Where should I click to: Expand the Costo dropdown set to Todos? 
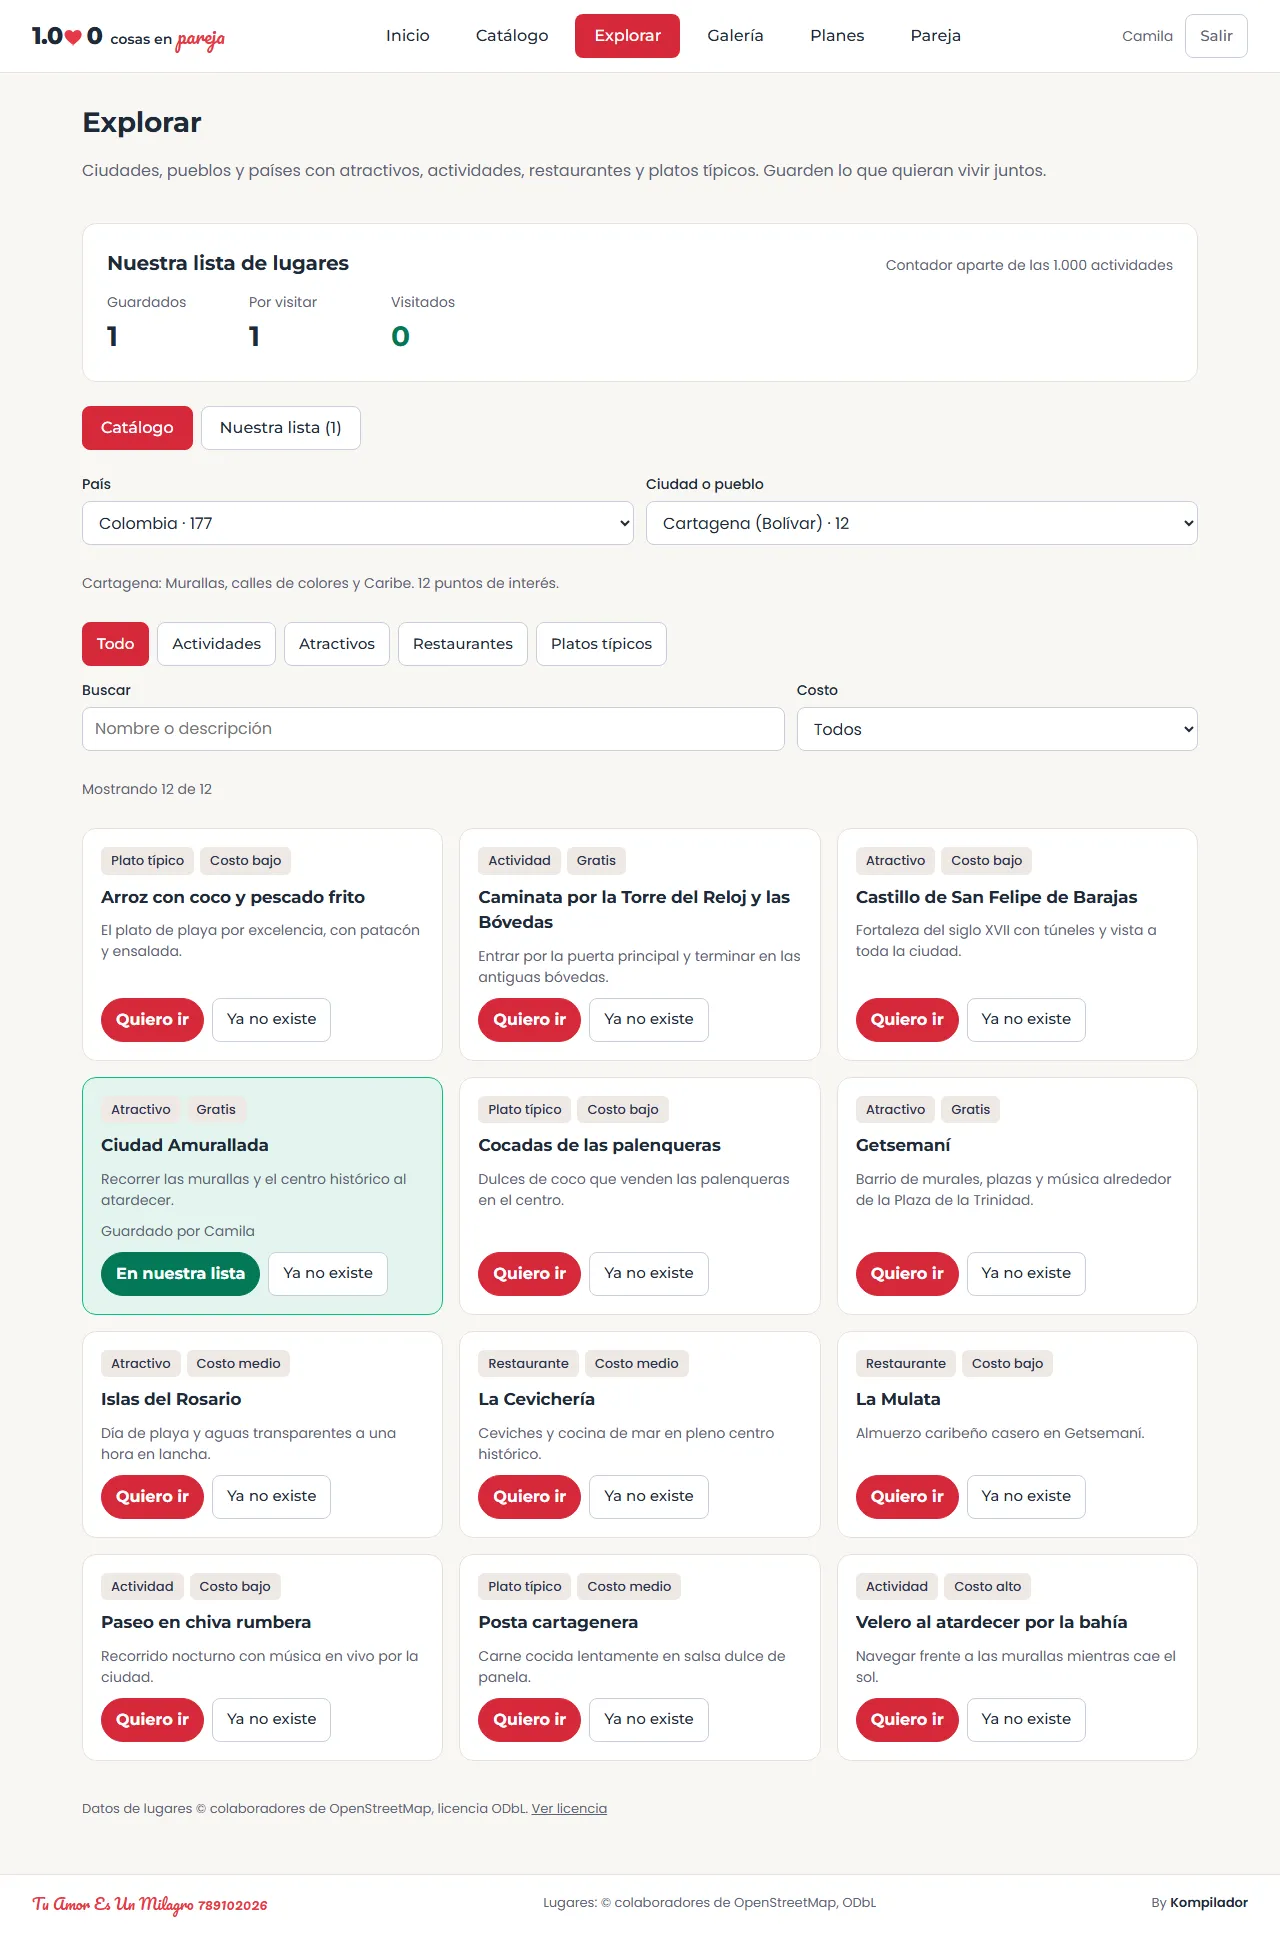point(997,729)
